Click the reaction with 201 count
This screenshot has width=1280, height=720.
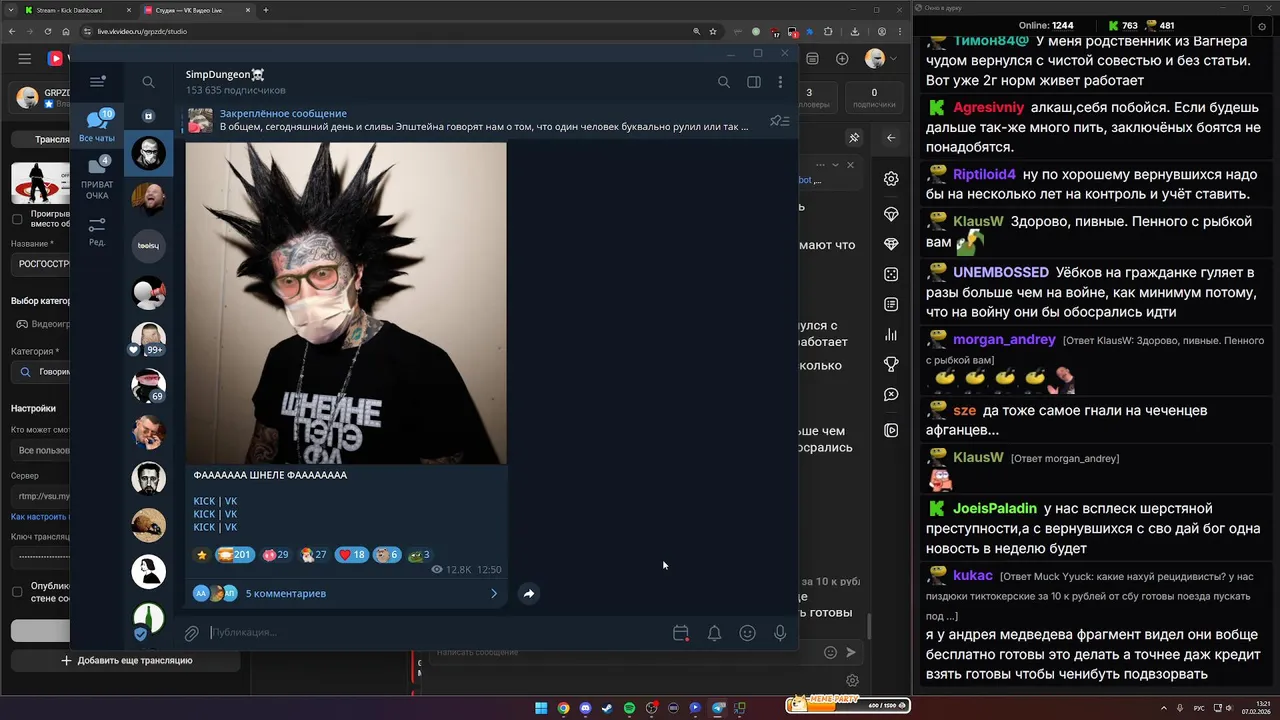(234, 555)
